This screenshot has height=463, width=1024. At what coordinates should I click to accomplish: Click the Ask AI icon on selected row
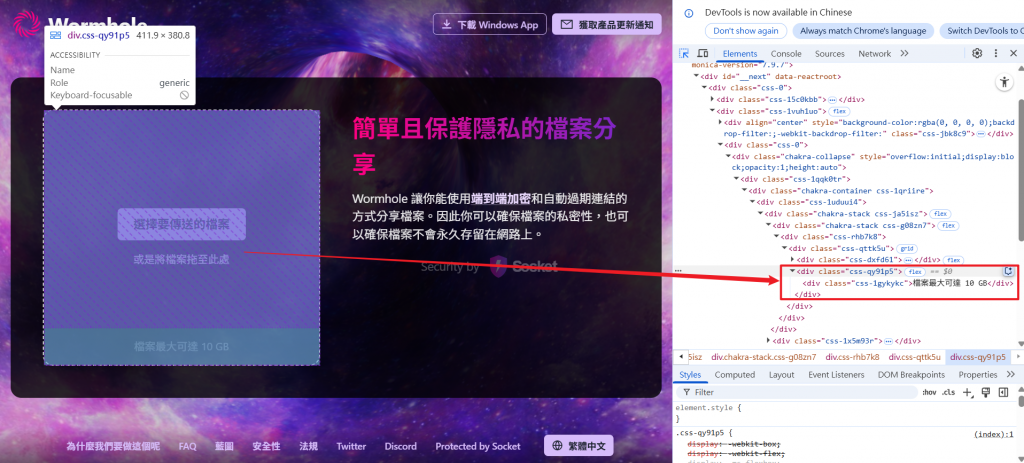tap(1008, 271)
